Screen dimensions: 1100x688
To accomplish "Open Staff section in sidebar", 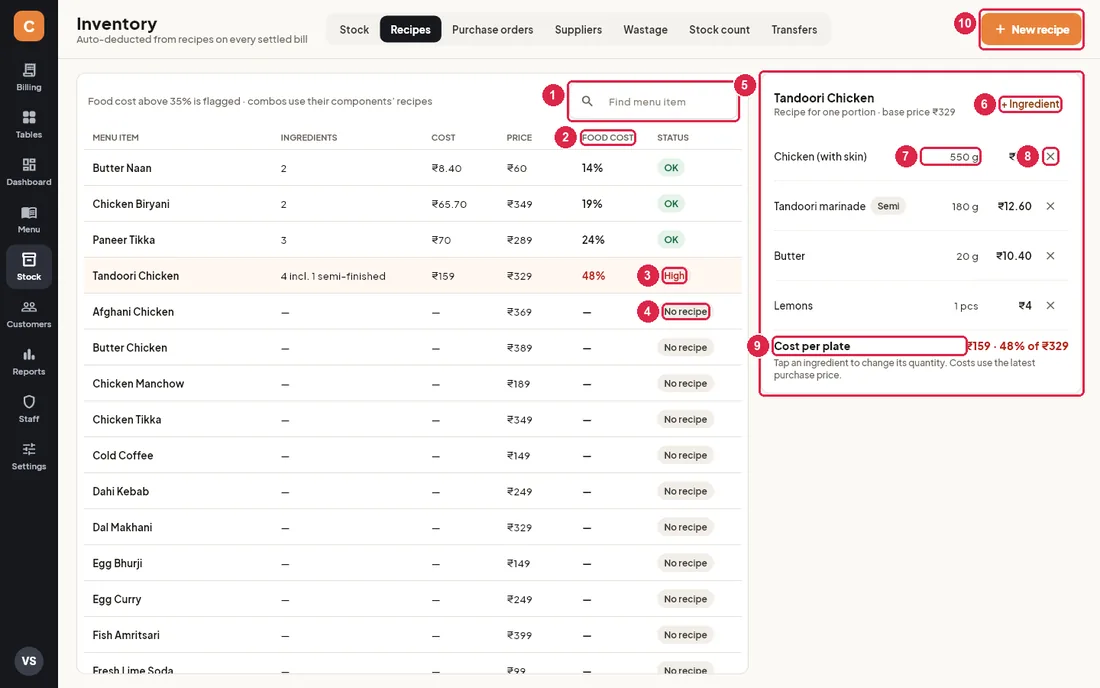I will (29, 409).
